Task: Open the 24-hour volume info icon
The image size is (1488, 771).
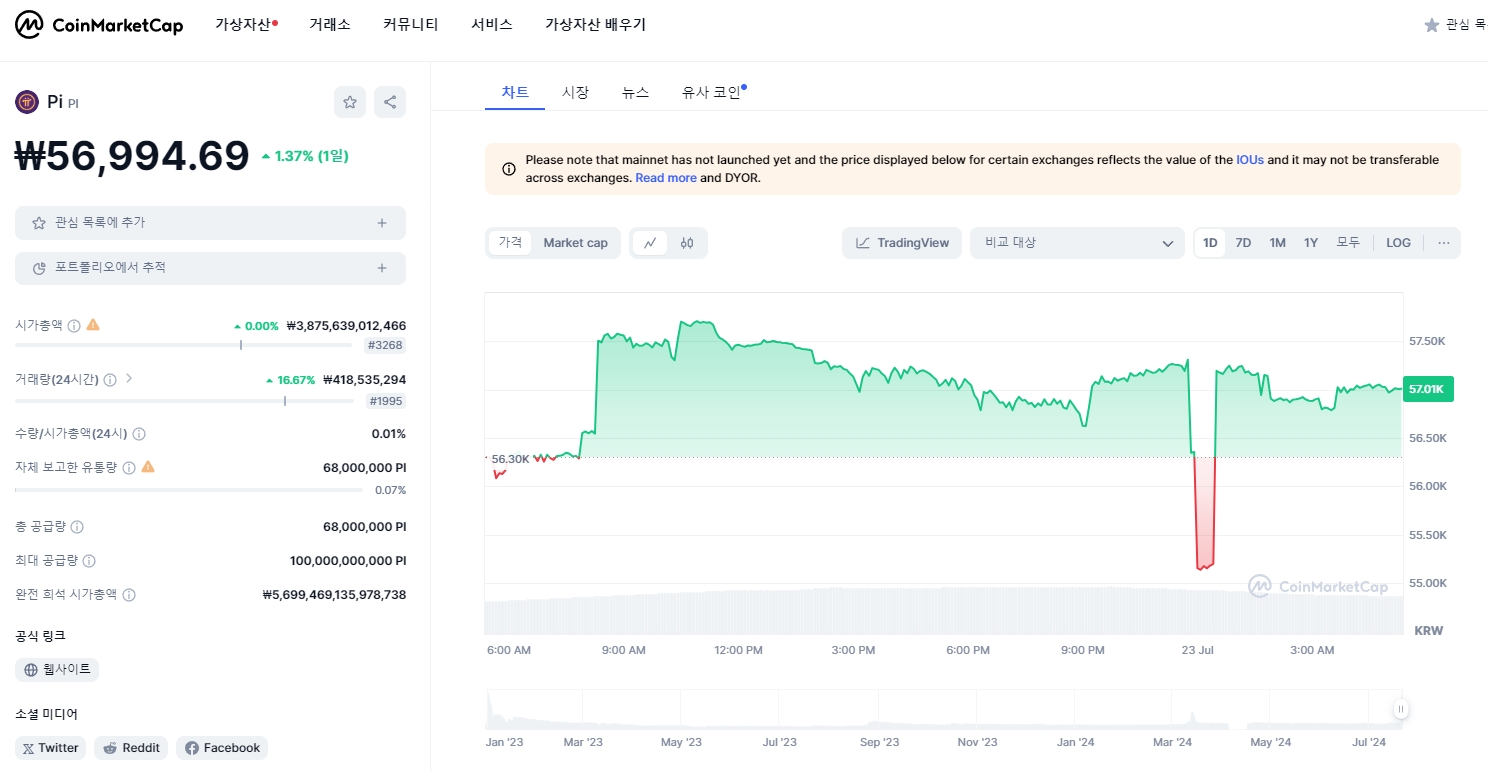Action: click(x=110, y=380)
